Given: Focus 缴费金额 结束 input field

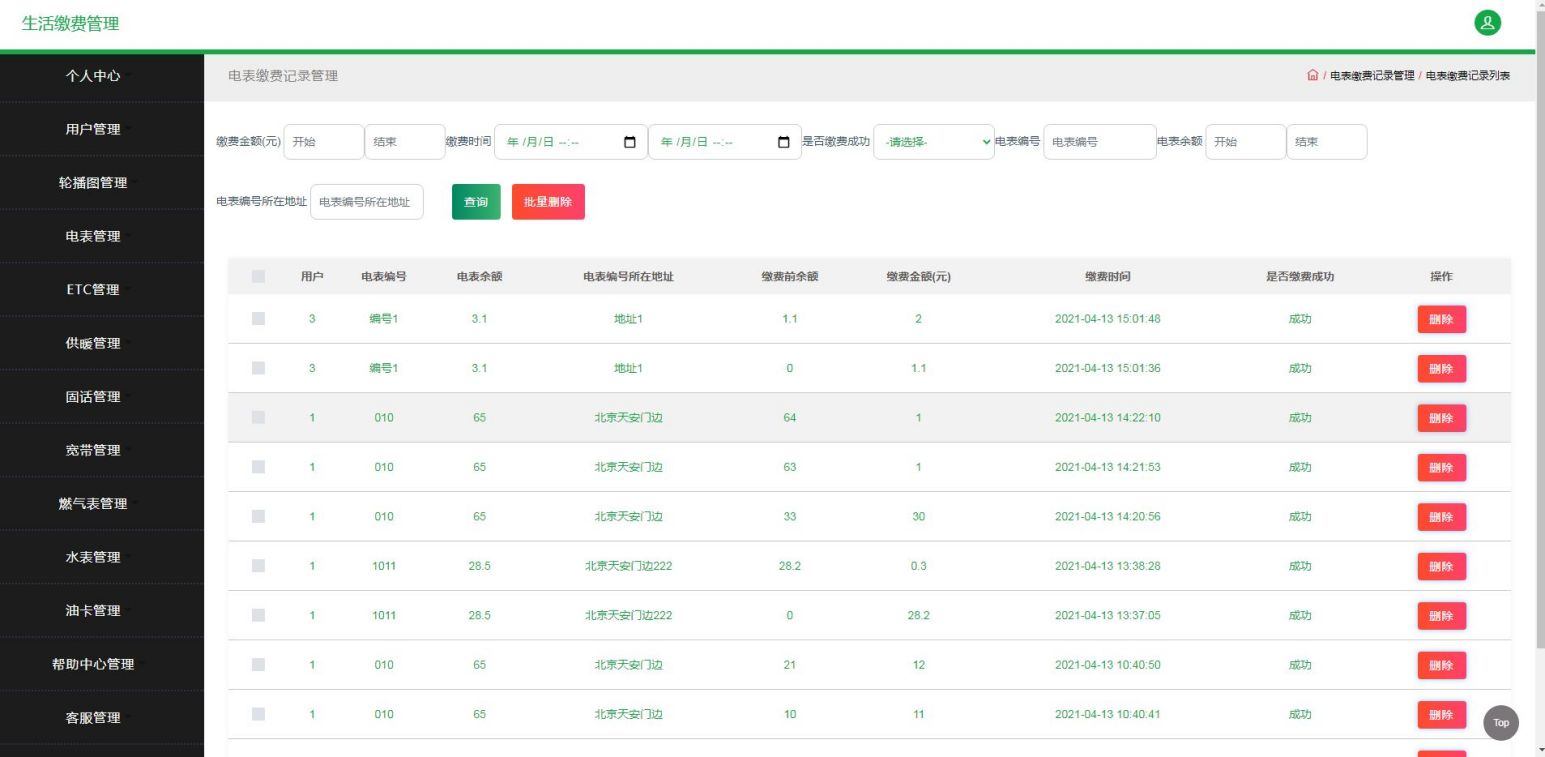Looking at the screenshot, I should tap(405, 142).
